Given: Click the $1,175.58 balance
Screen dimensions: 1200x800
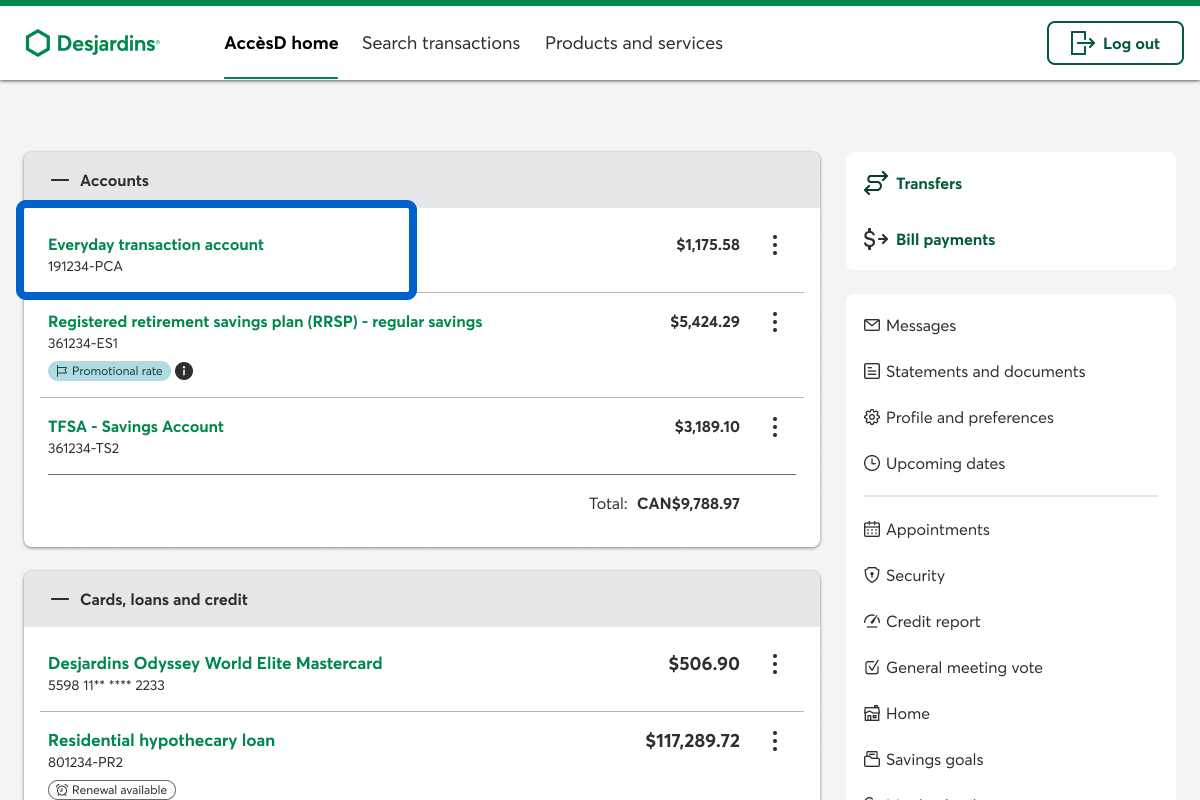Looking at the screenshot, I should pyautogui.click(x=708, y=245).
